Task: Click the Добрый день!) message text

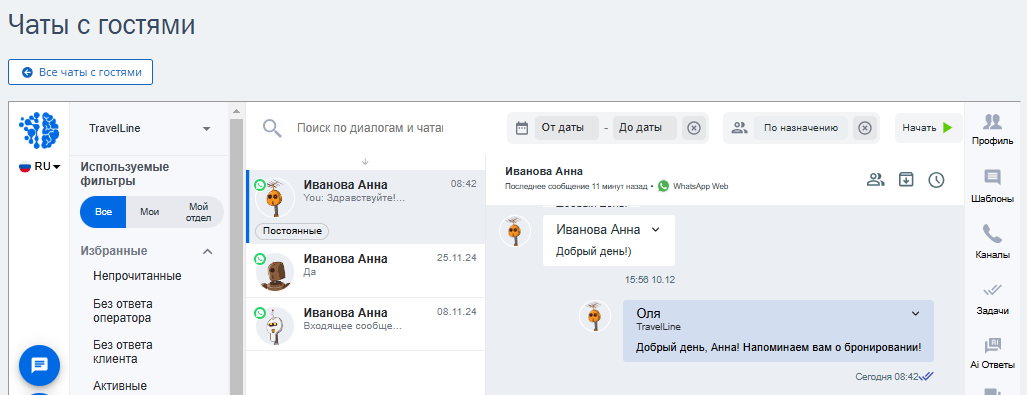Action: click(593, 251)
